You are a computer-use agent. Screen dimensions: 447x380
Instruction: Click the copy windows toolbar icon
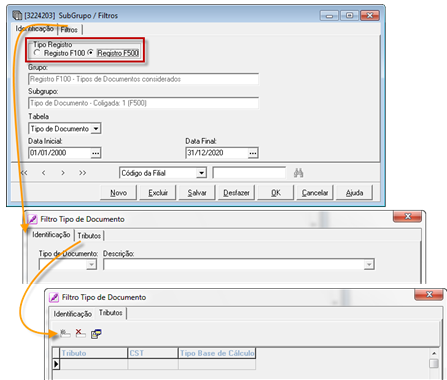96,334
